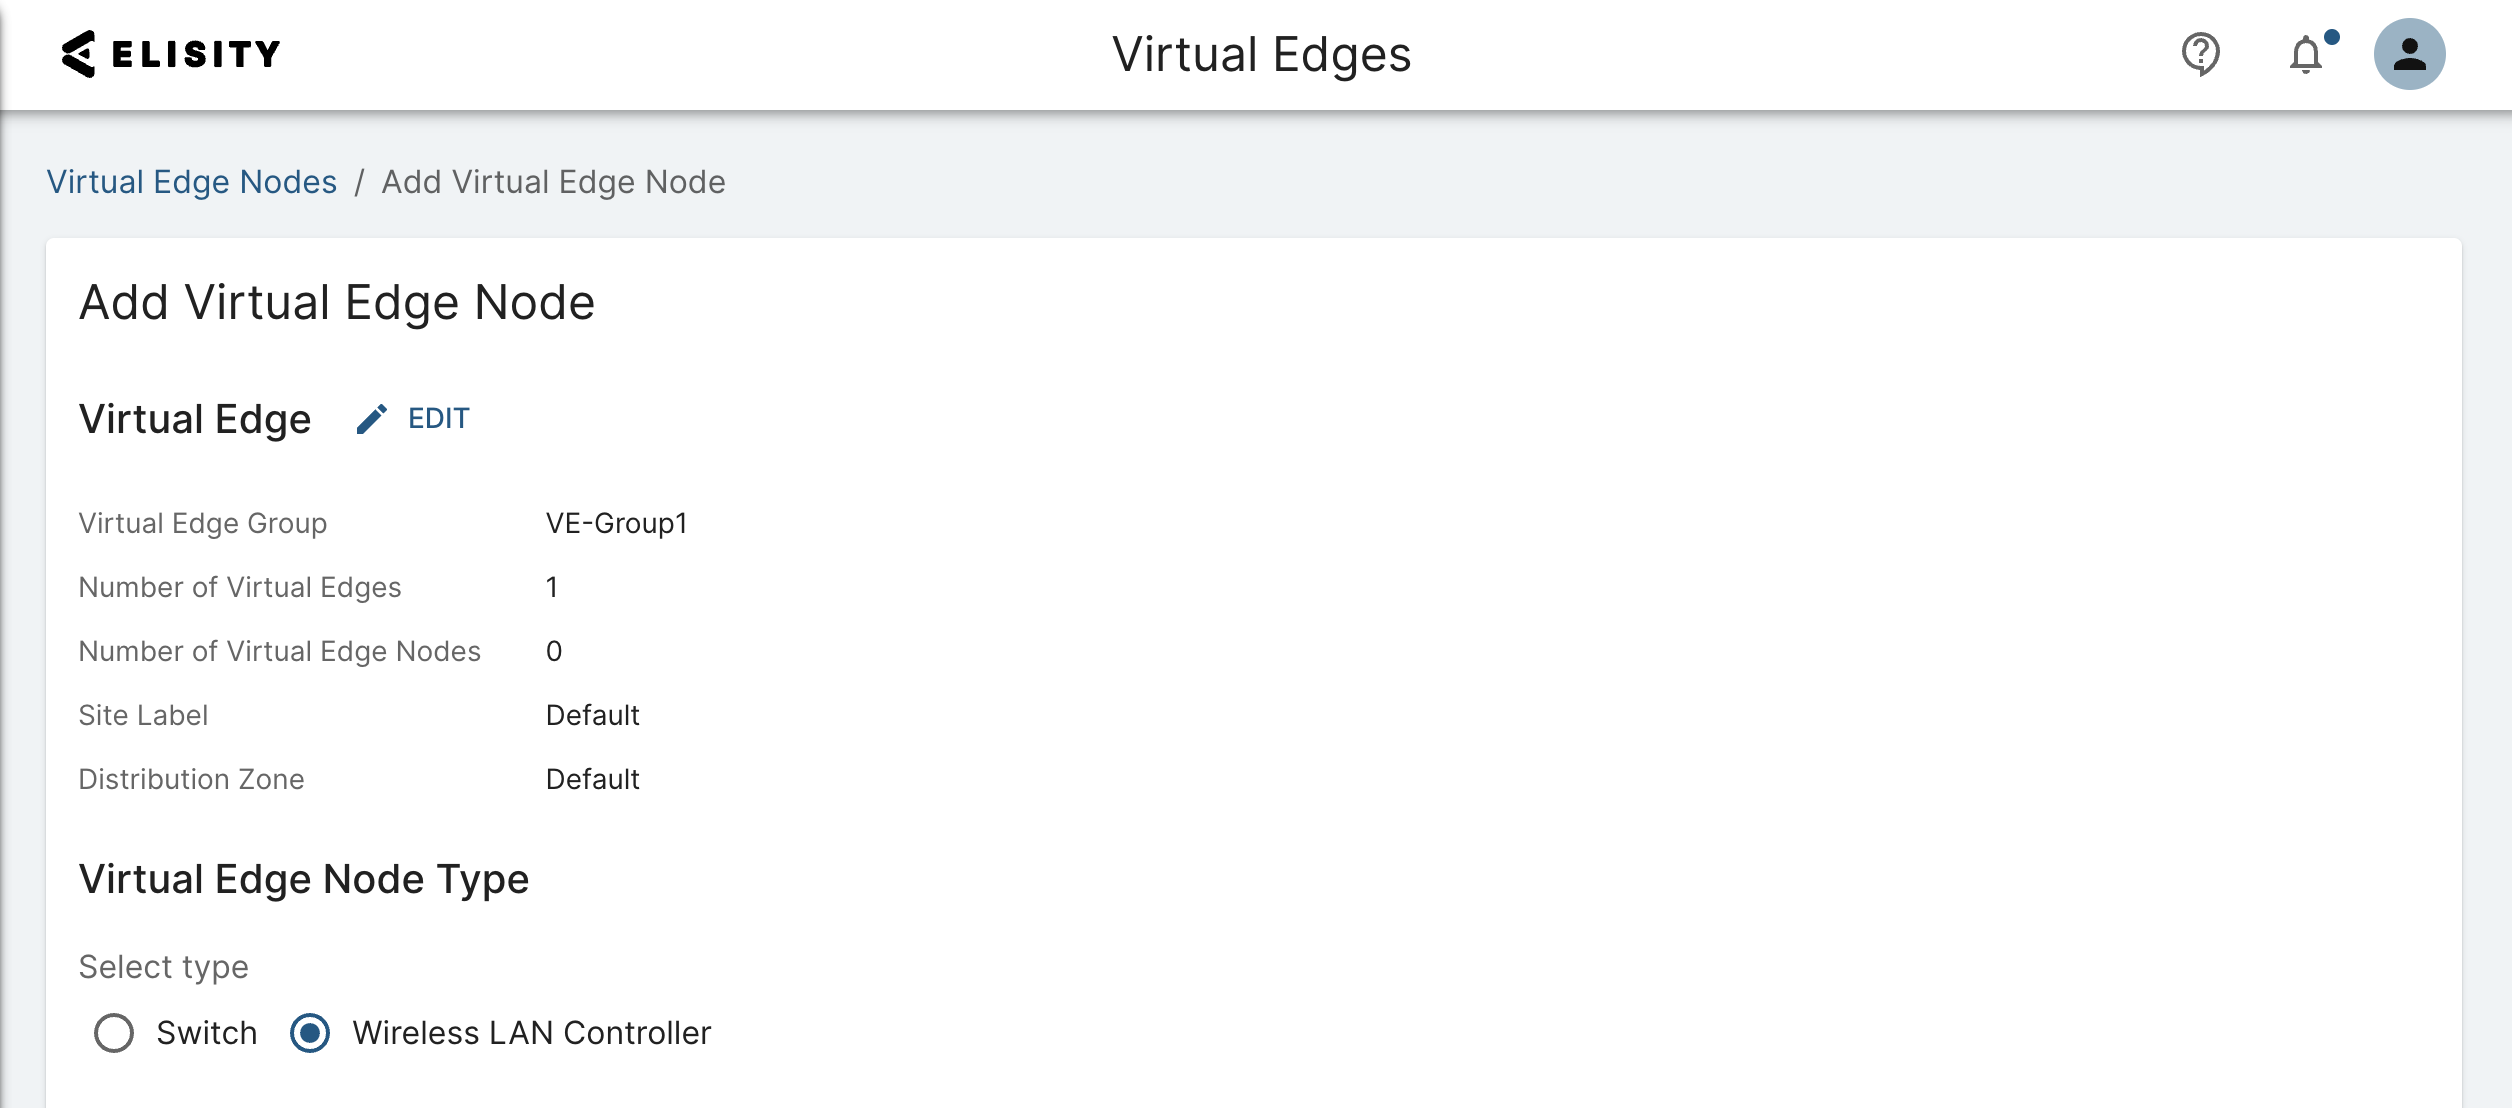The height and width of the screenshot is (1108, 2512).
Task: Click the Site Label Default value
Action: 592,715
